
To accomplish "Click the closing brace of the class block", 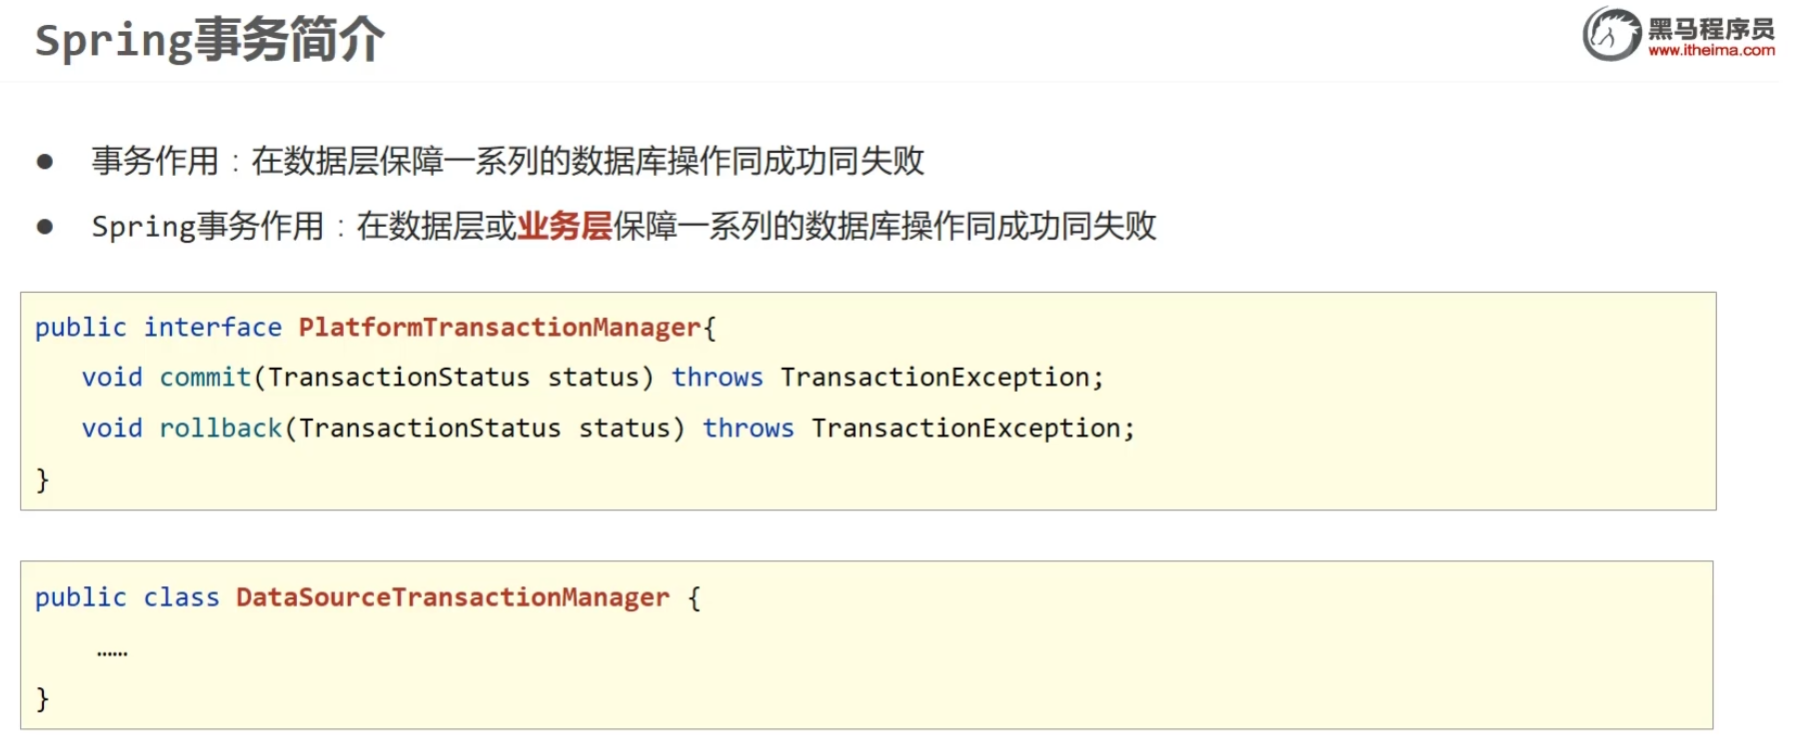I will tap(42, 698).
